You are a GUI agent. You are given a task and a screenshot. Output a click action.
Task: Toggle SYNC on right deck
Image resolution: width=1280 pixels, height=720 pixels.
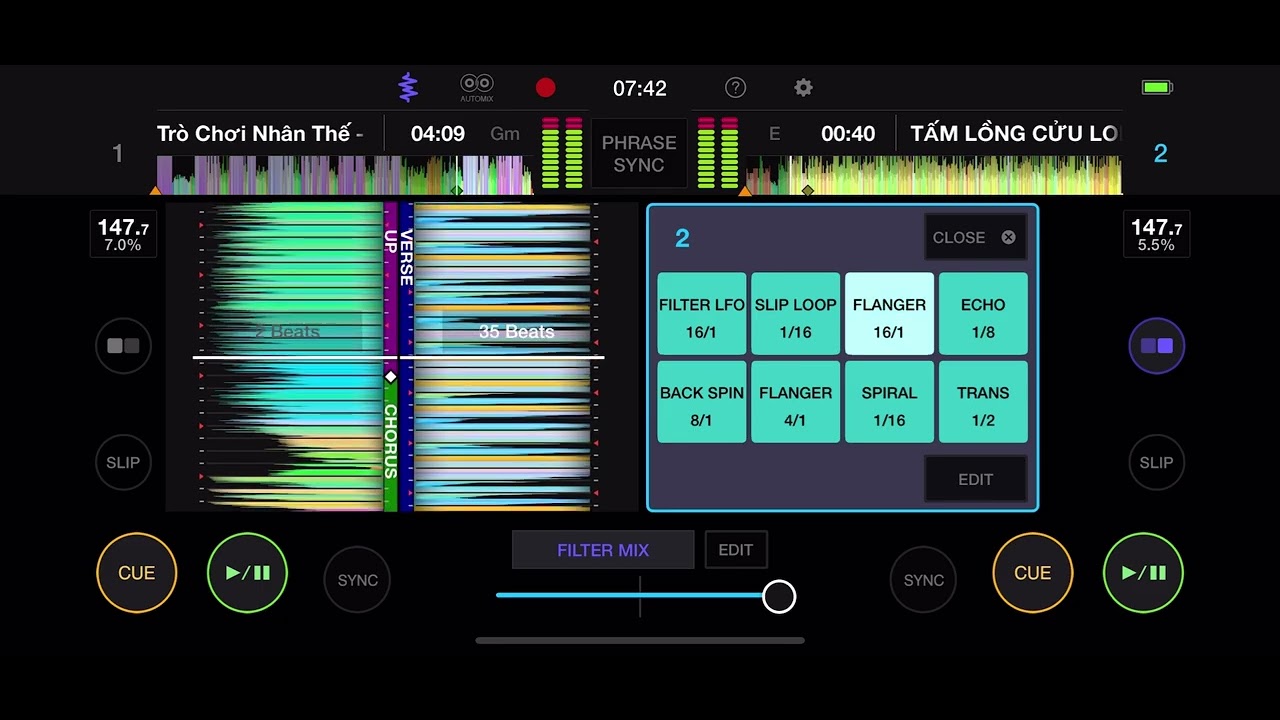pyautogui.click(x=923, y=580)
